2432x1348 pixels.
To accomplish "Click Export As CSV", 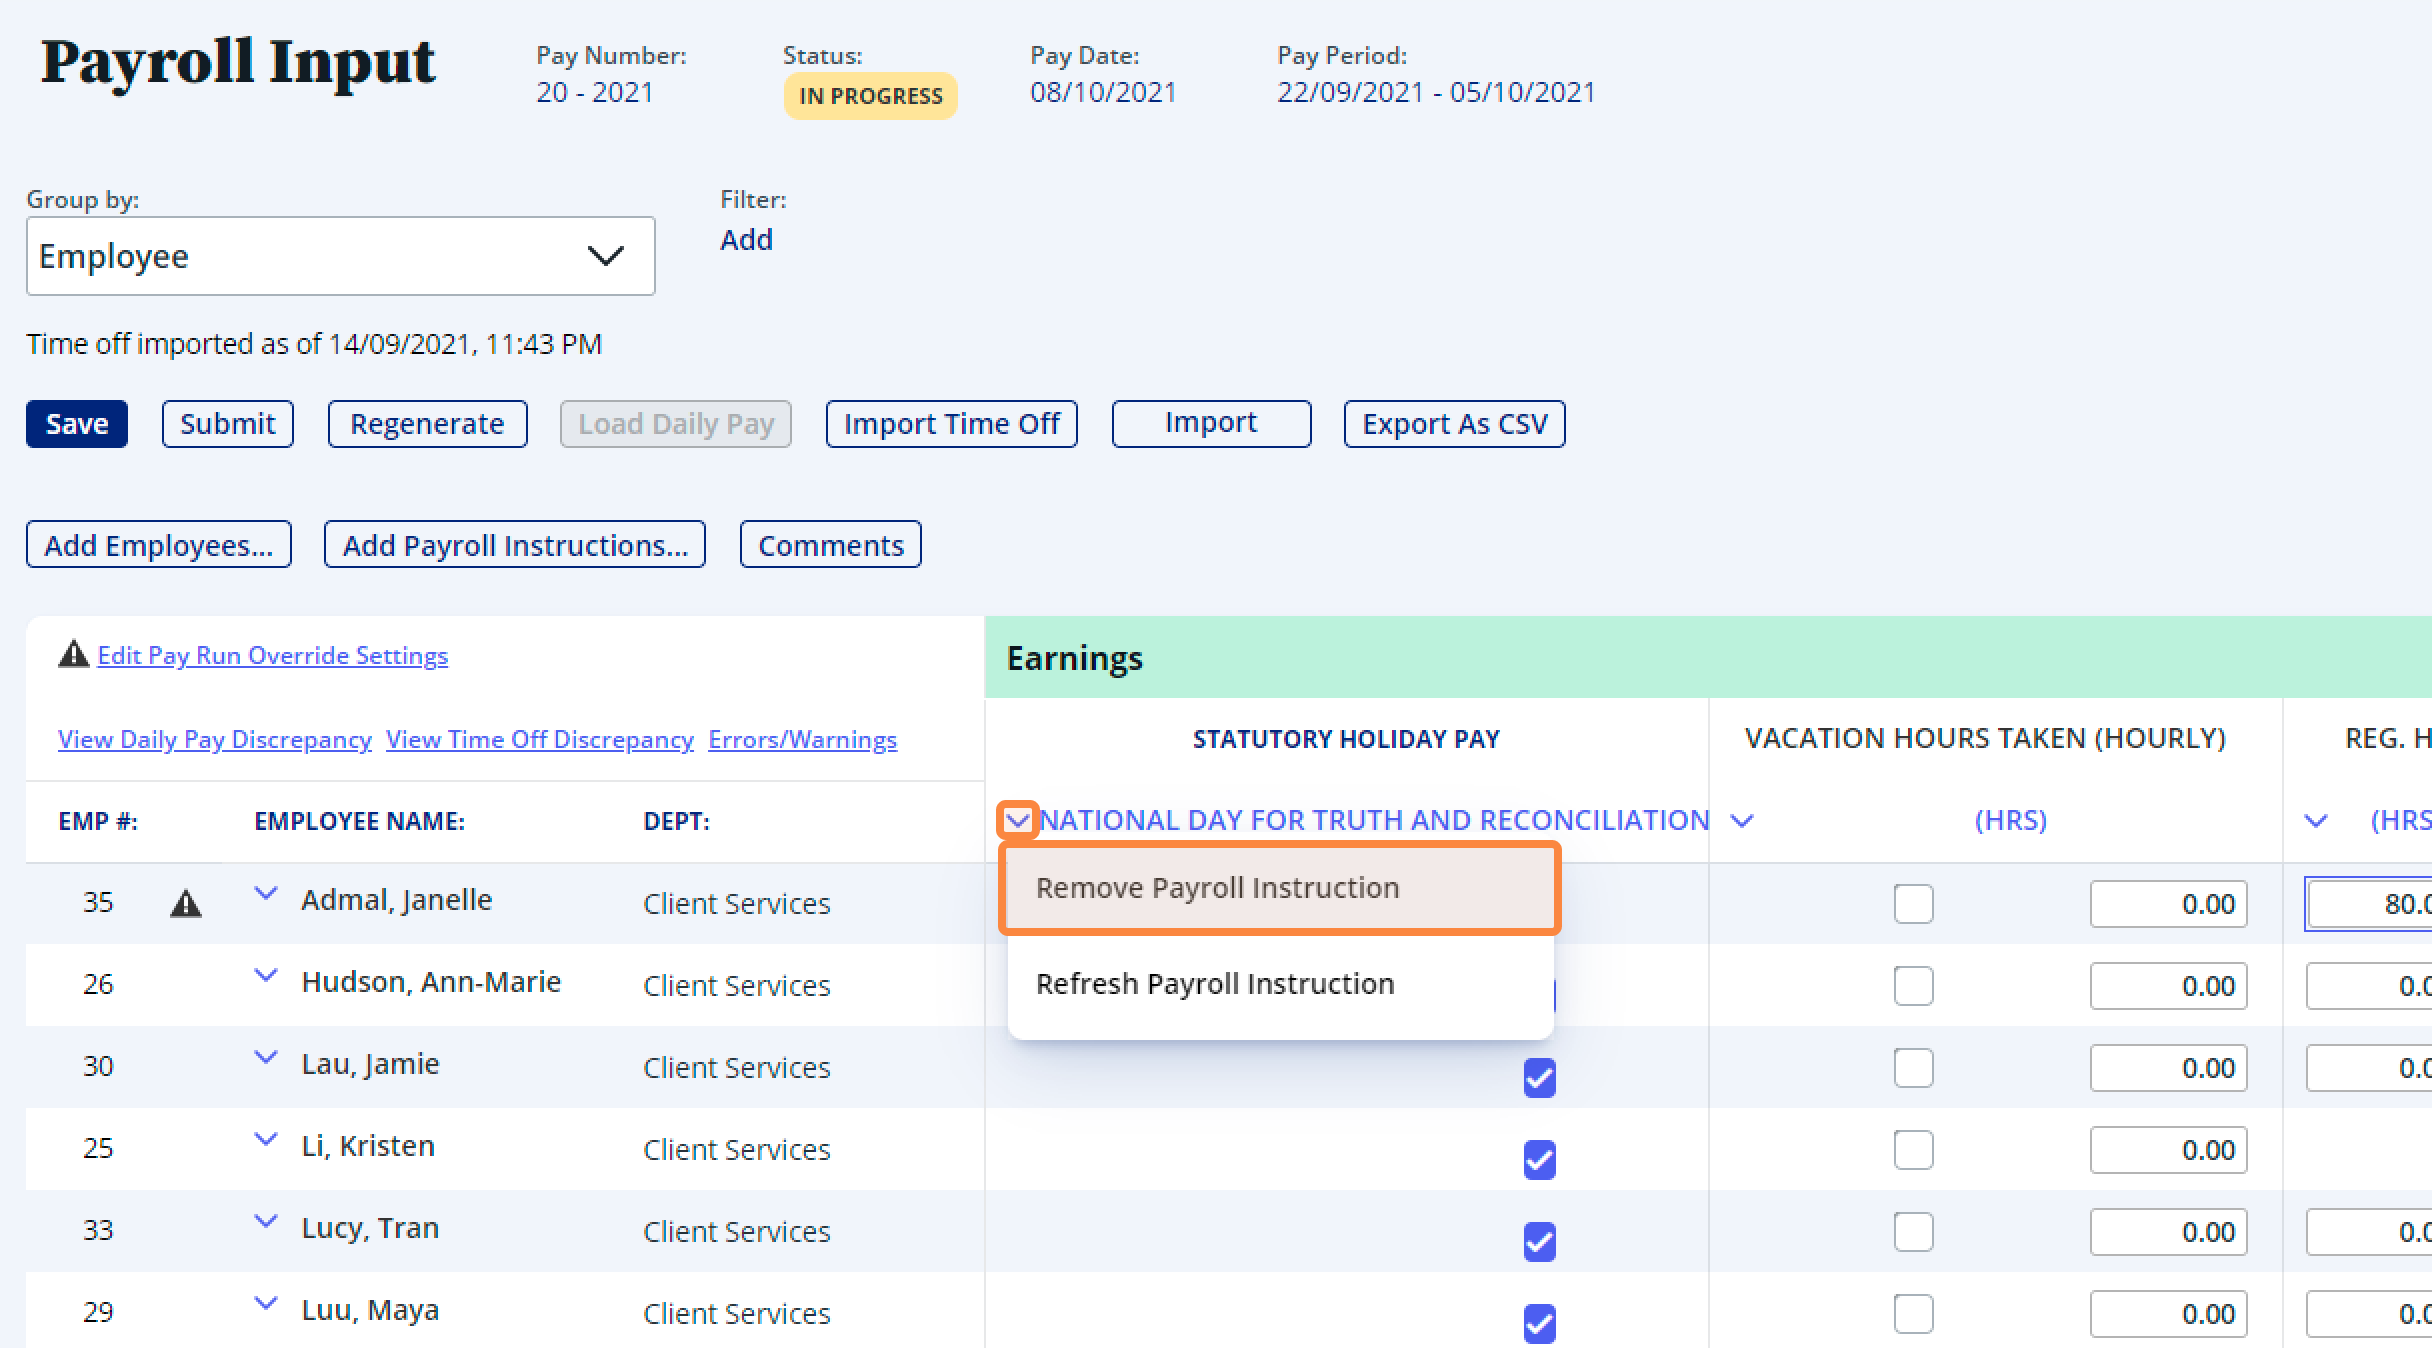I will point(1455,424).
